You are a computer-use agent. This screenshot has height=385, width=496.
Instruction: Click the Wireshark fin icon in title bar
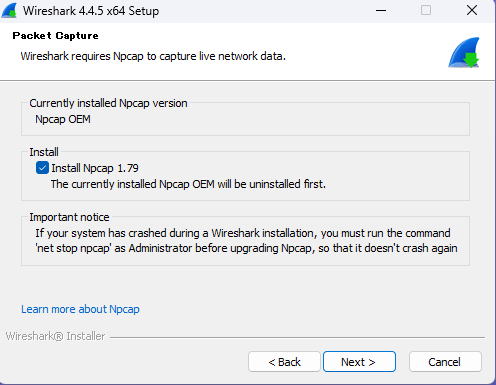tap(9, 10)
